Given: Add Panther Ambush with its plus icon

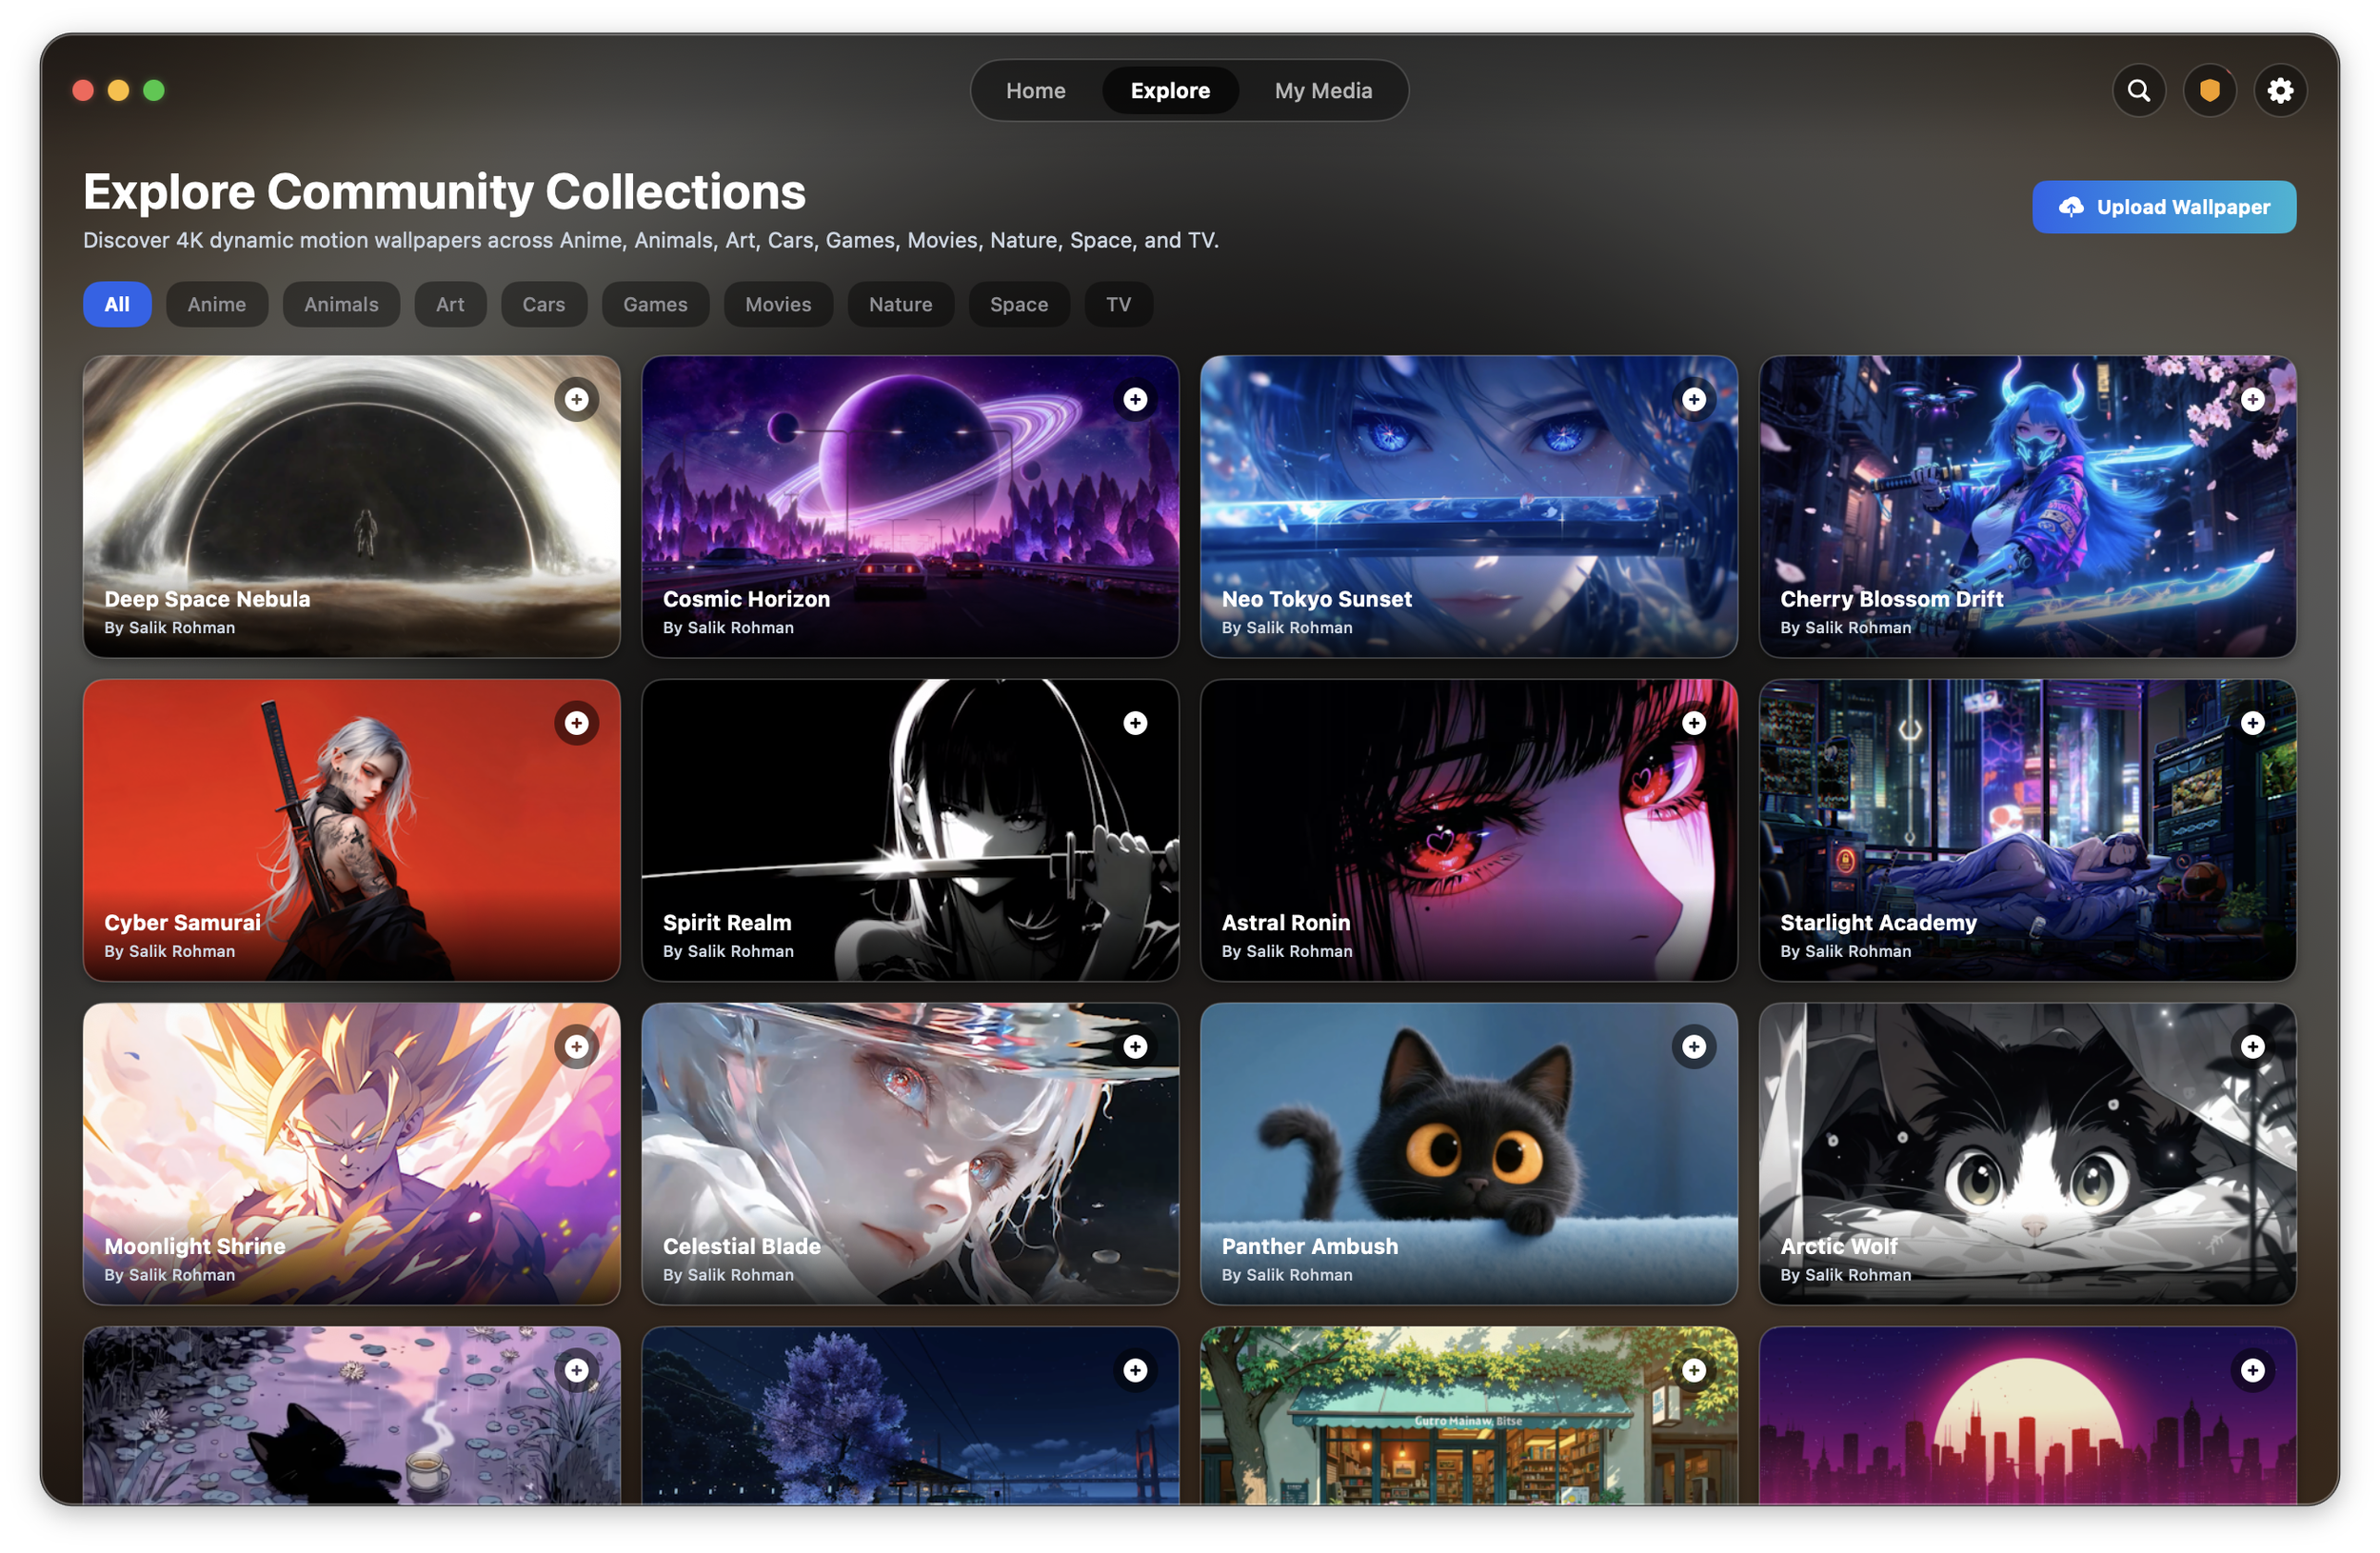Looking at the screenshot, I should point(1694,1046).
